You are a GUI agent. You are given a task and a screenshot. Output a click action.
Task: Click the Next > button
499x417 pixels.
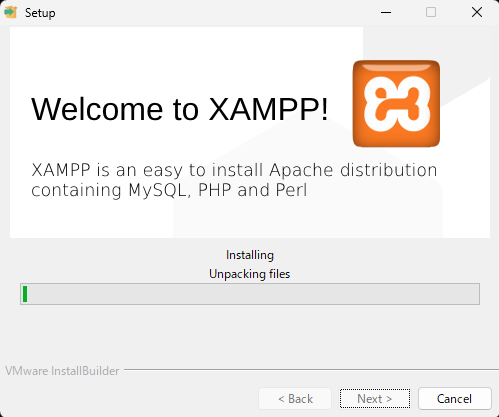click(375, 399)
